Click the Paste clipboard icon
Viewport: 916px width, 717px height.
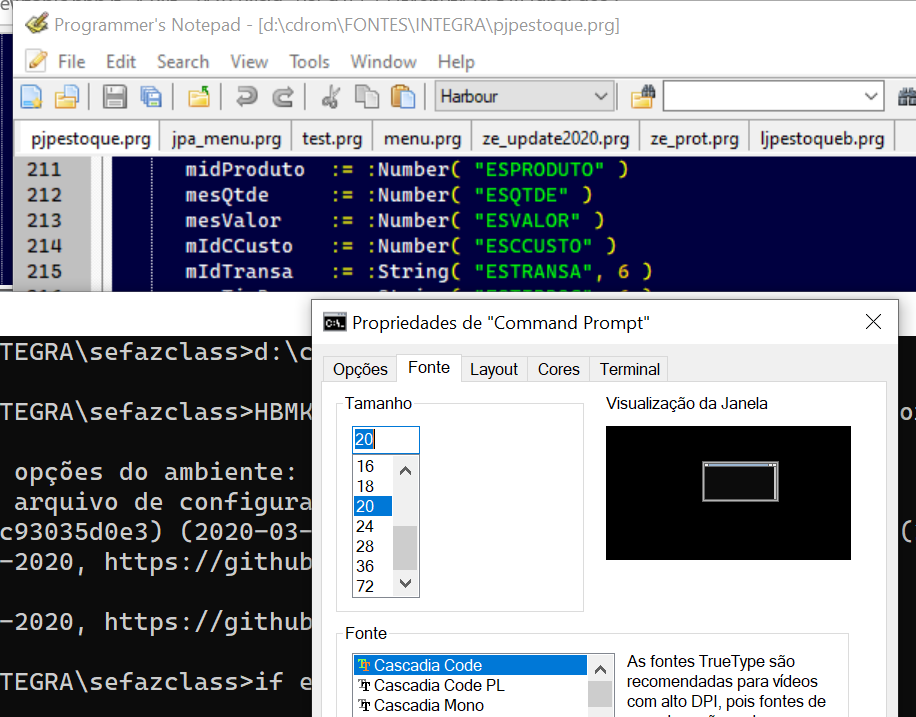(402, 97)
